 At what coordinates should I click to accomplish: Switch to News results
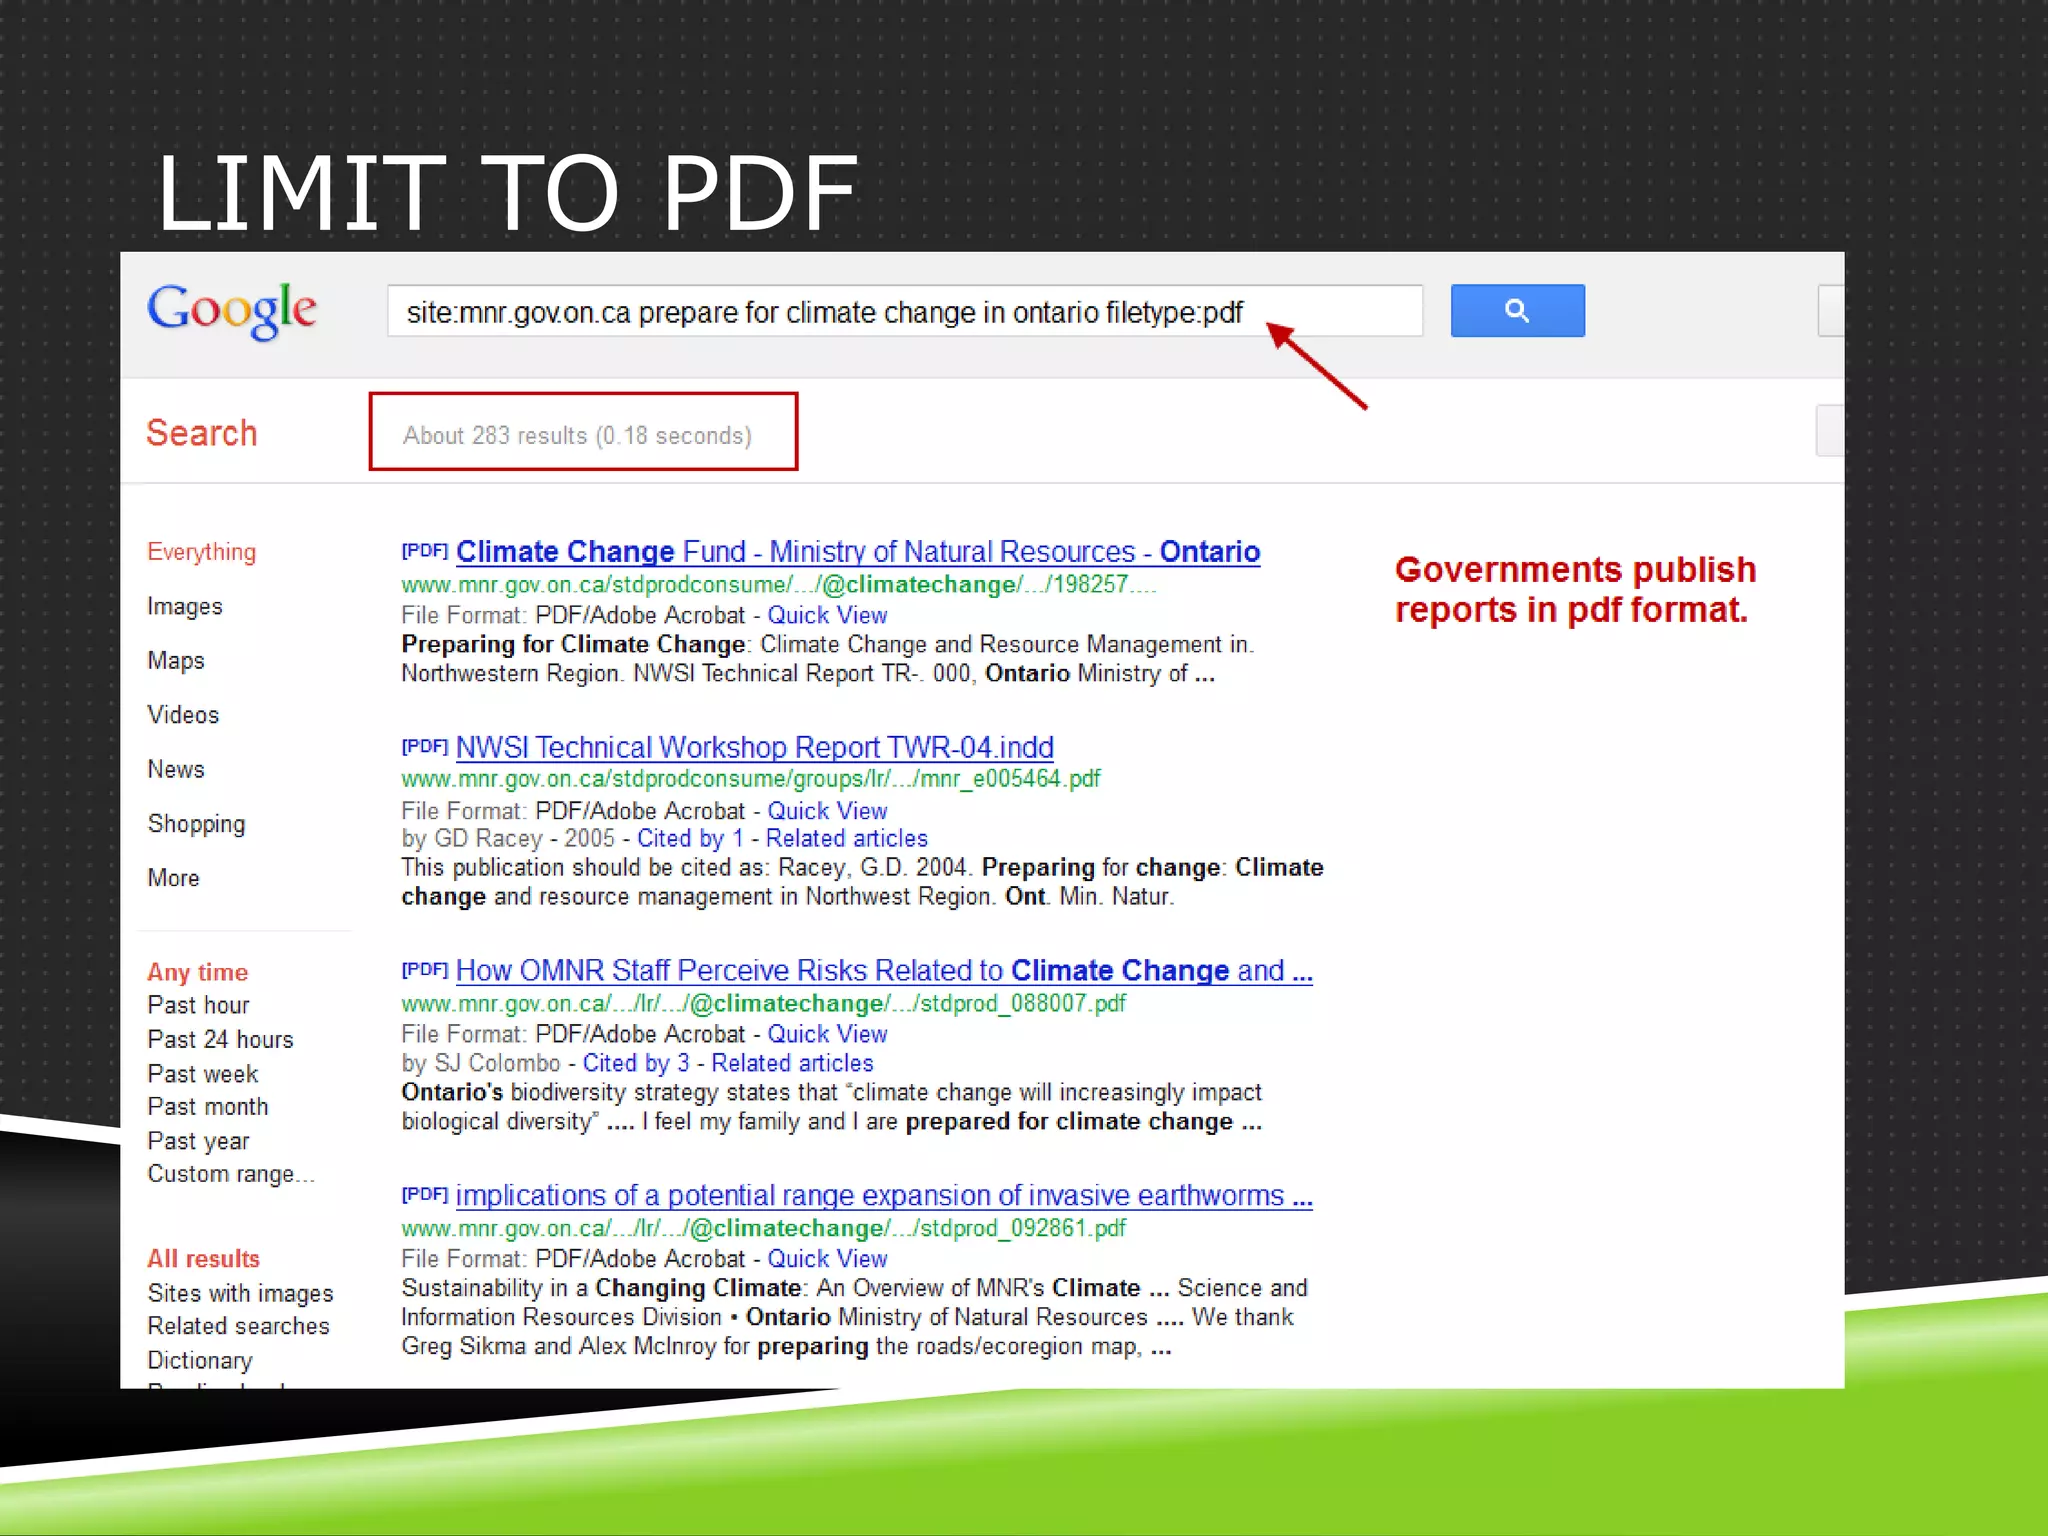tap(176, 769)
